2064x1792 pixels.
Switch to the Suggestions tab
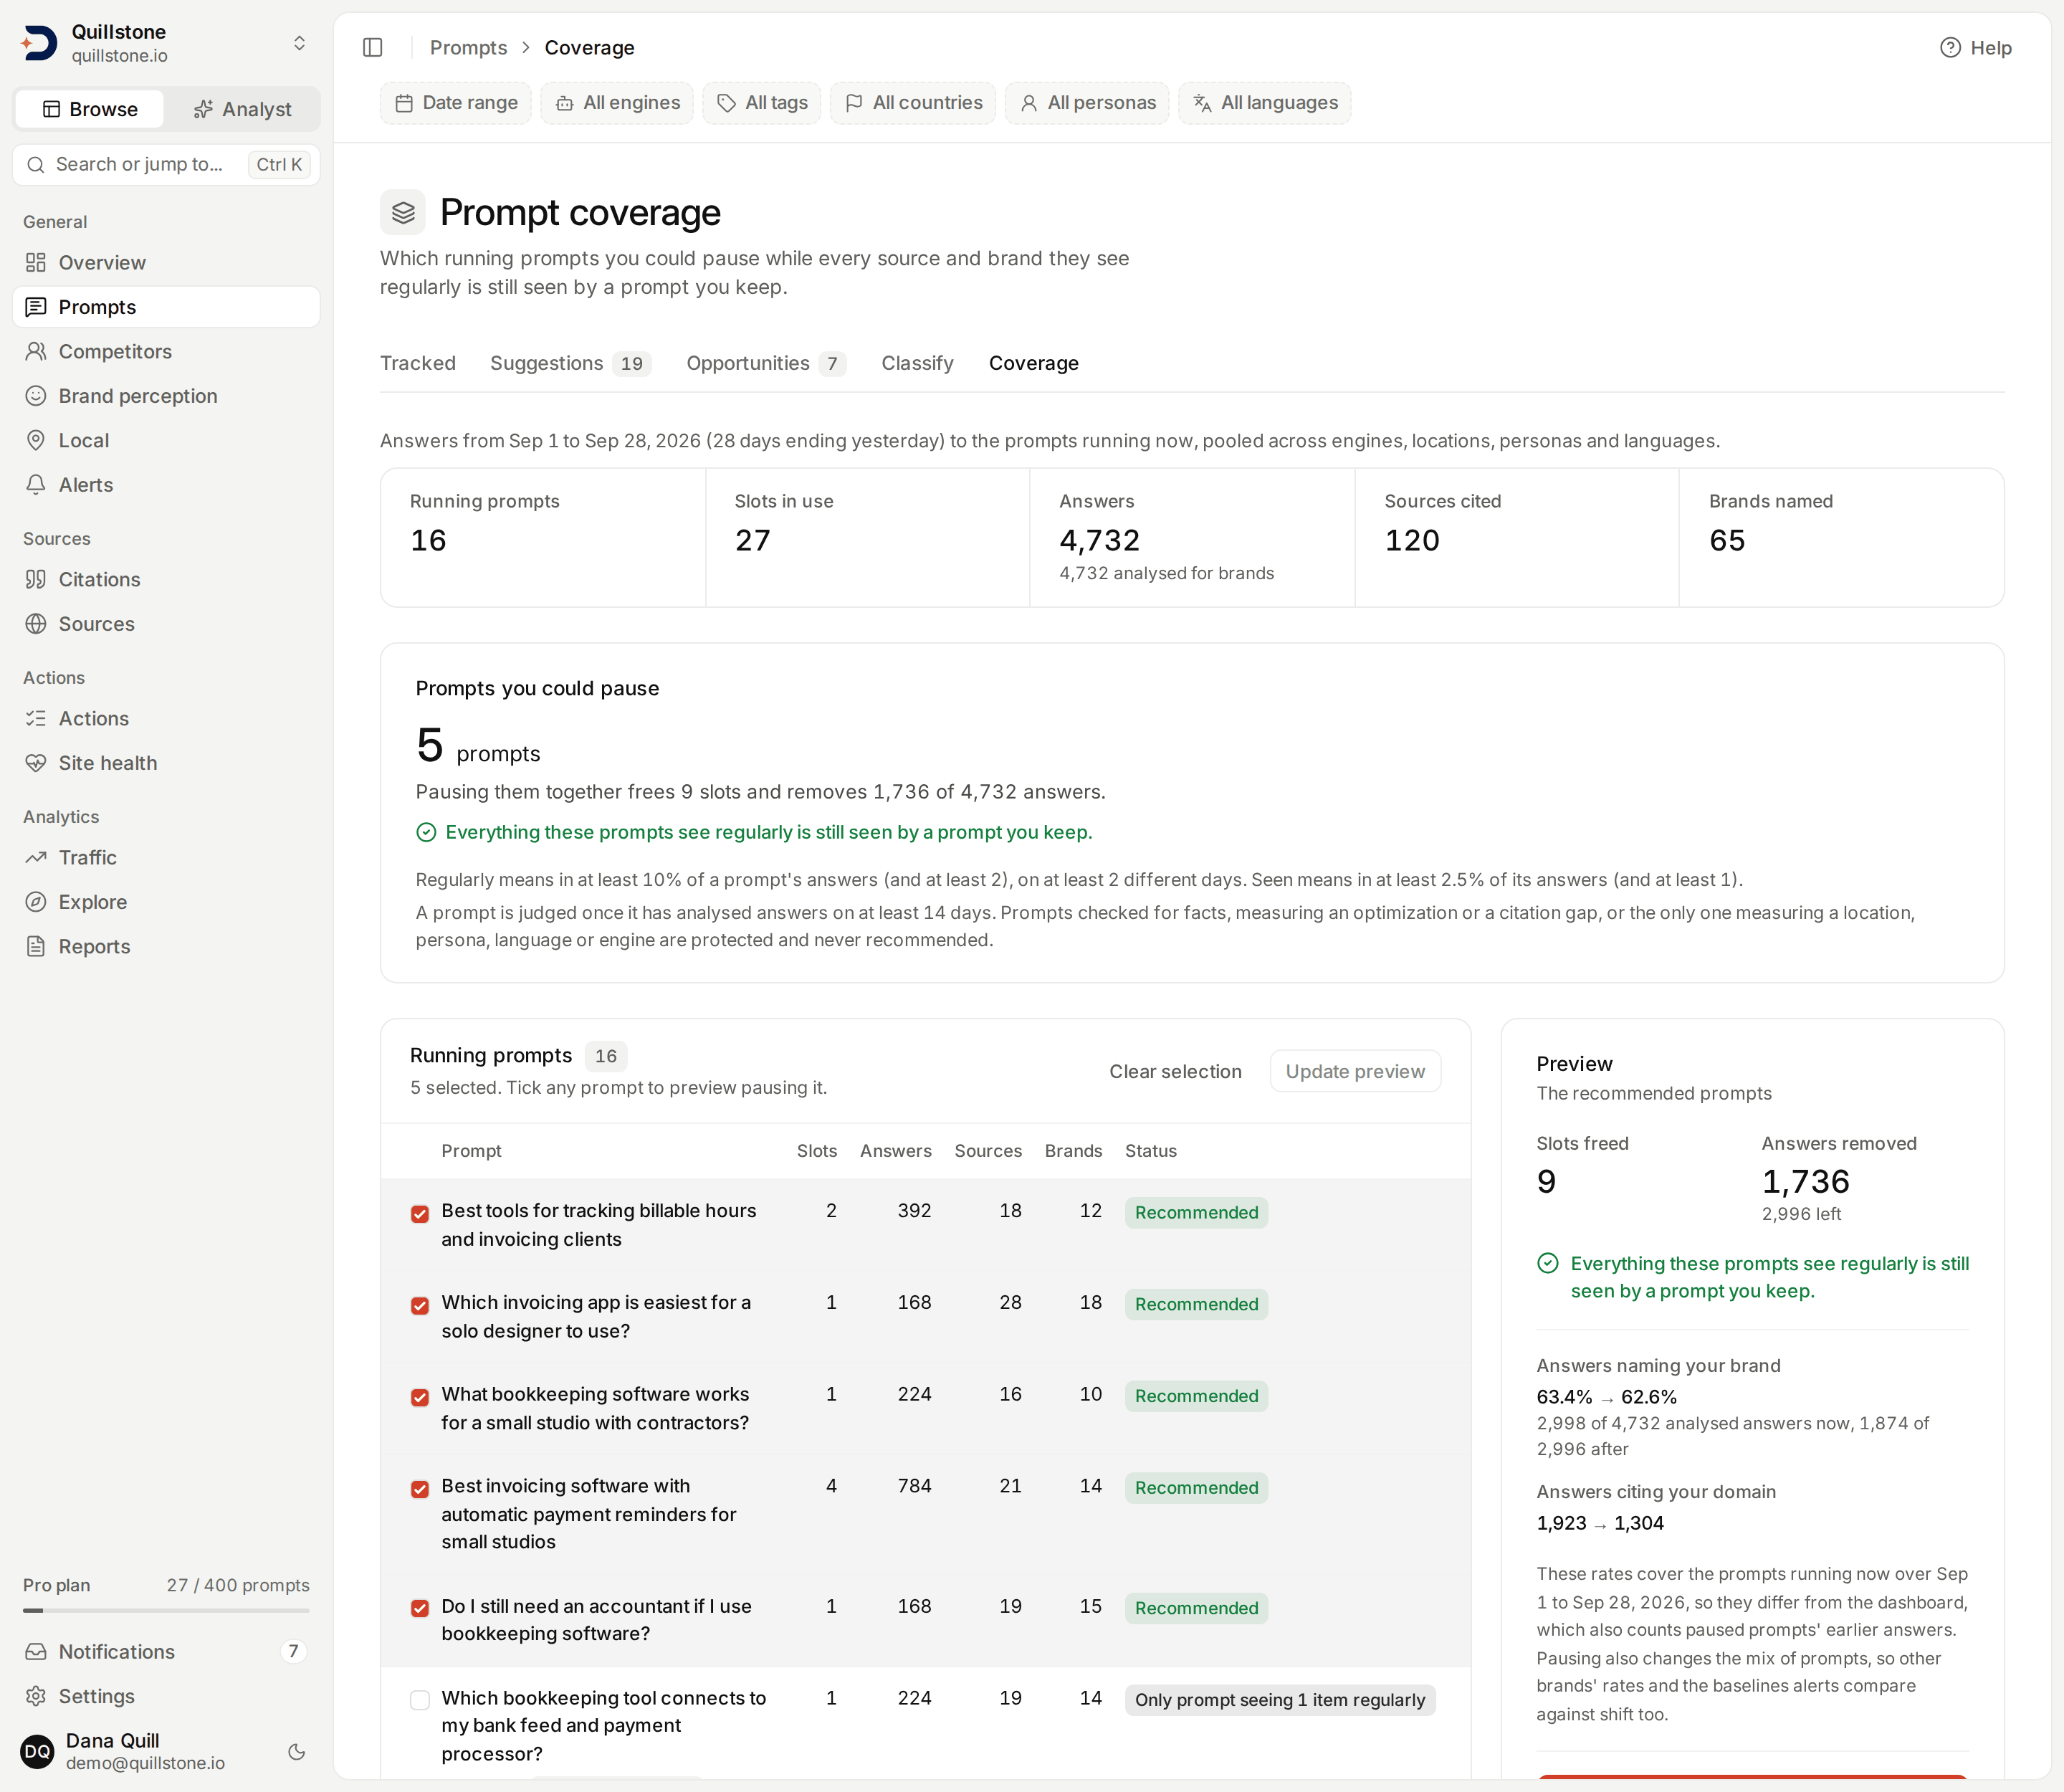point(570,363)
